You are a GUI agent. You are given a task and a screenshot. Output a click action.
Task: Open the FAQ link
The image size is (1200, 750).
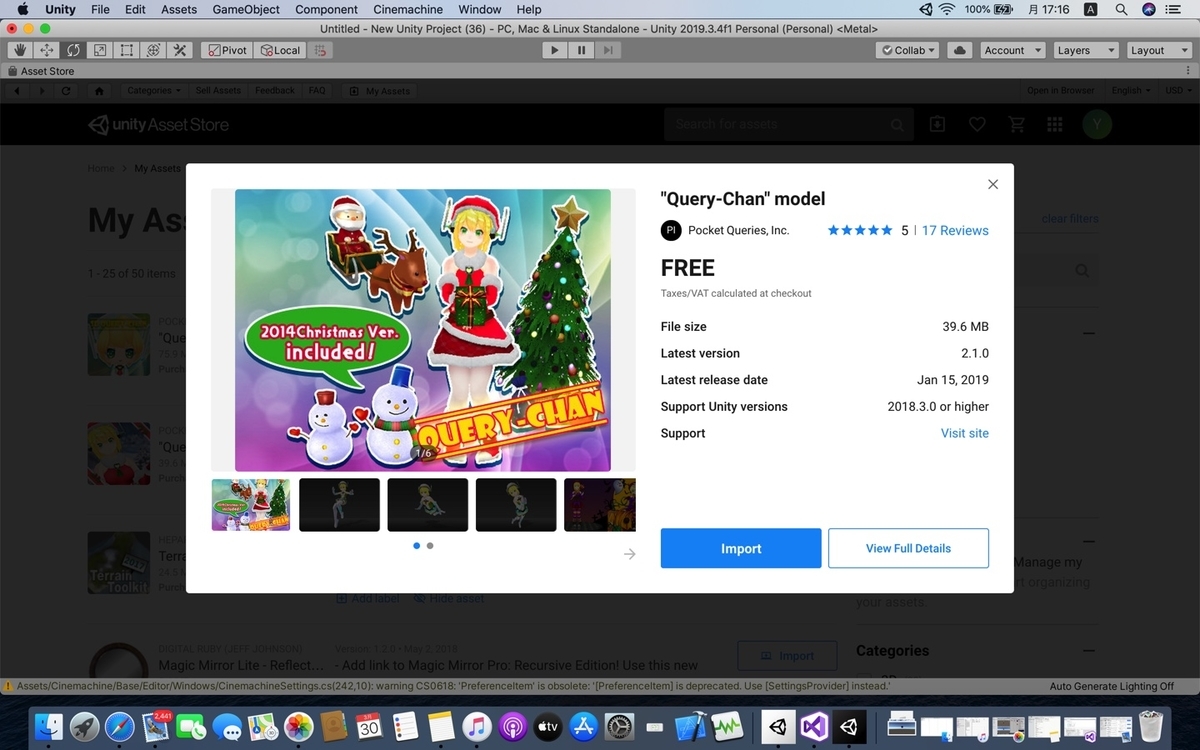click(x=317, y=91)
